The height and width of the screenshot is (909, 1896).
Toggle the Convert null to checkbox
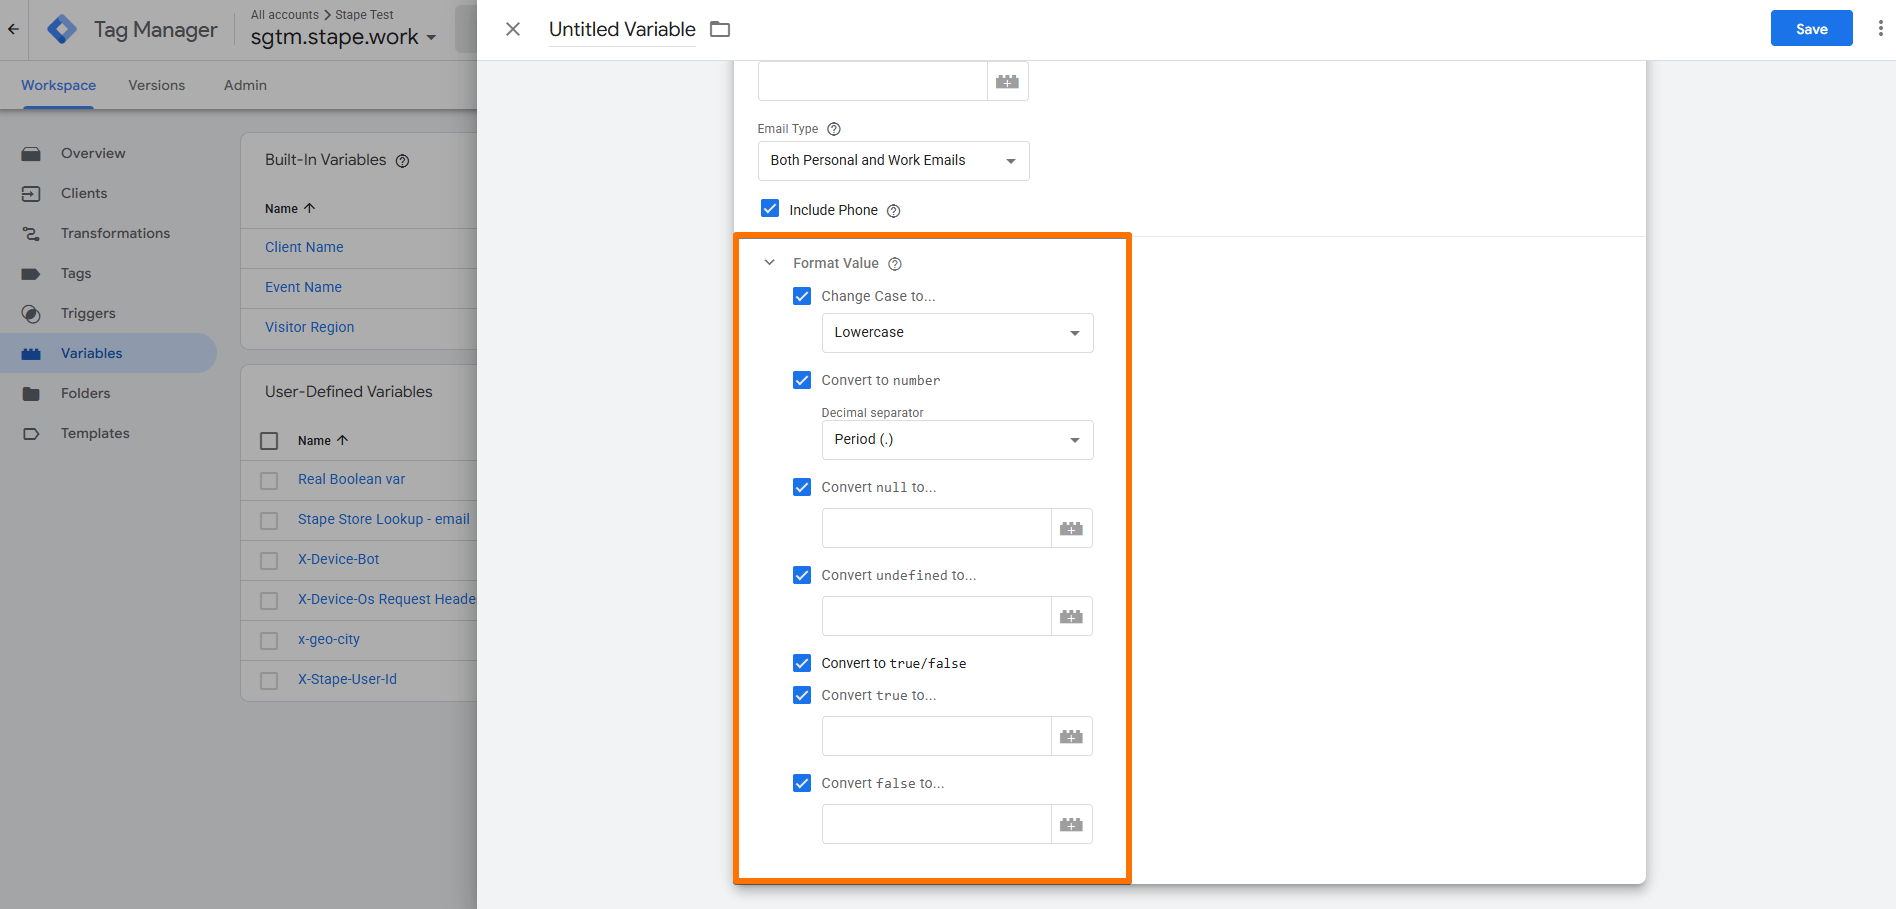[x=802, y=487]
